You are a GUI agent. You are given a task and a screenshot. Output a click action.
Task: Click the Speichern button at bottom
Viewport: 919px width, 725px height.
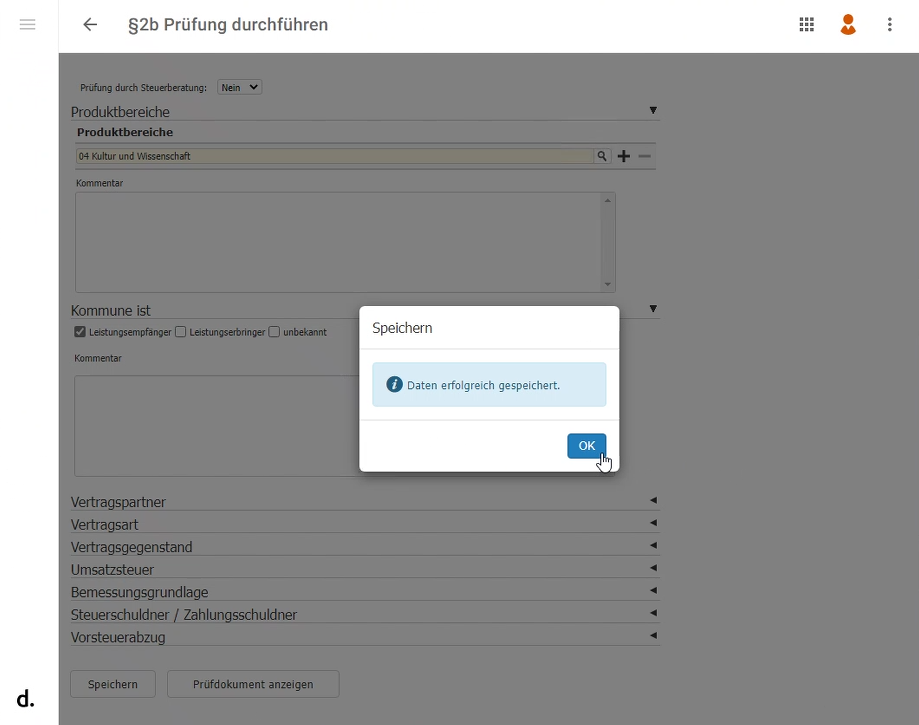pos(112,684)
